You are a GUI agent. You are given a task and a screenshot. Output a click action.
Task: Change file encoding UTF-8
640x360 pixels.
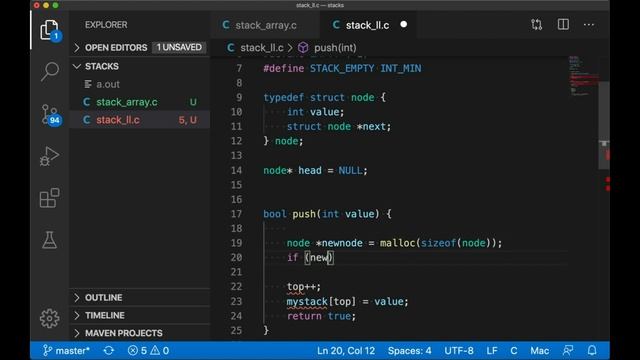tap(459, 351)
